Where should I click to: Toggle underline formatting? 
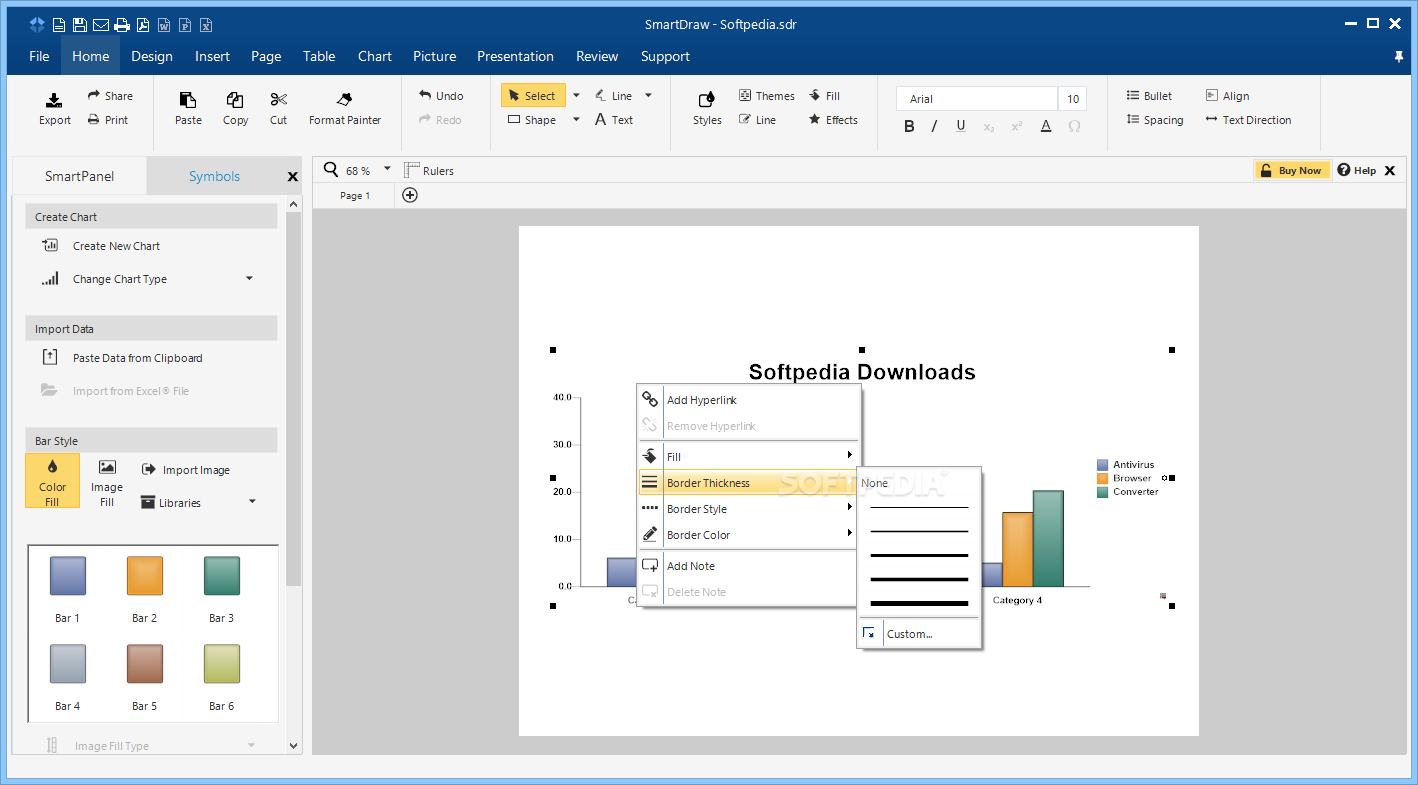[x=961, y=126]
